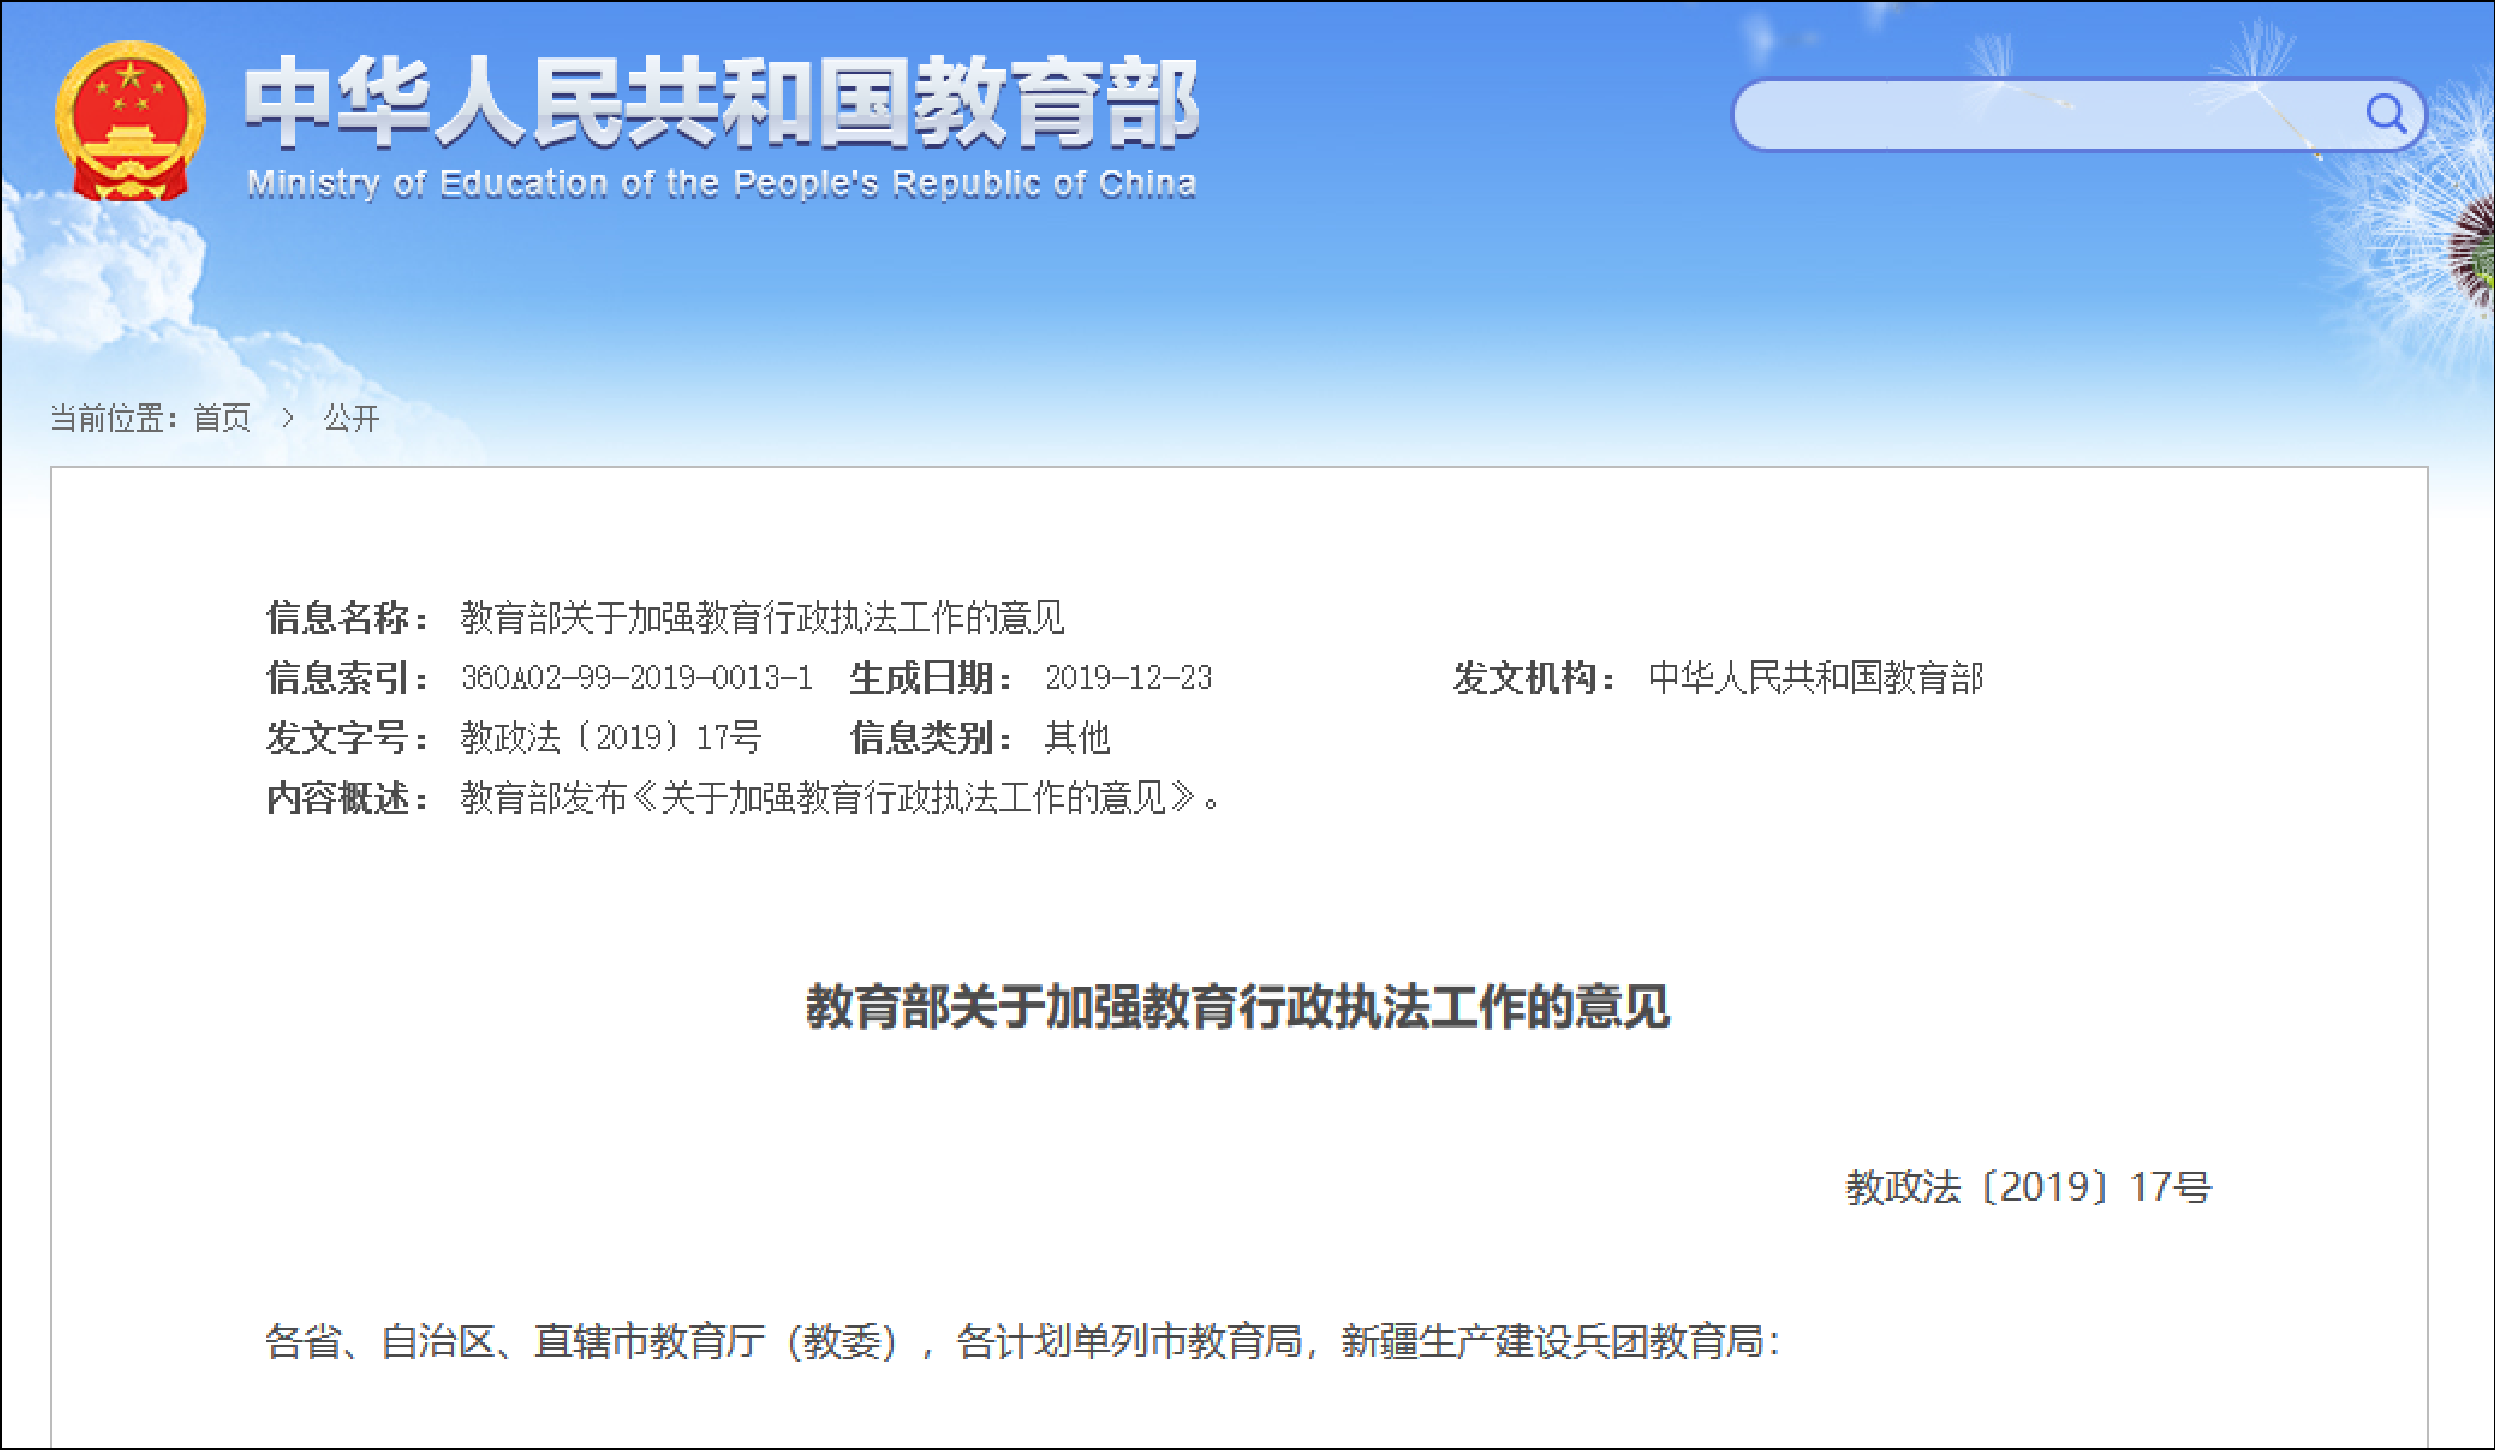Click the national emblem logo
Image resolution: width=2495 pixels, height=1450 pixels.
click(x=130, y=121)
